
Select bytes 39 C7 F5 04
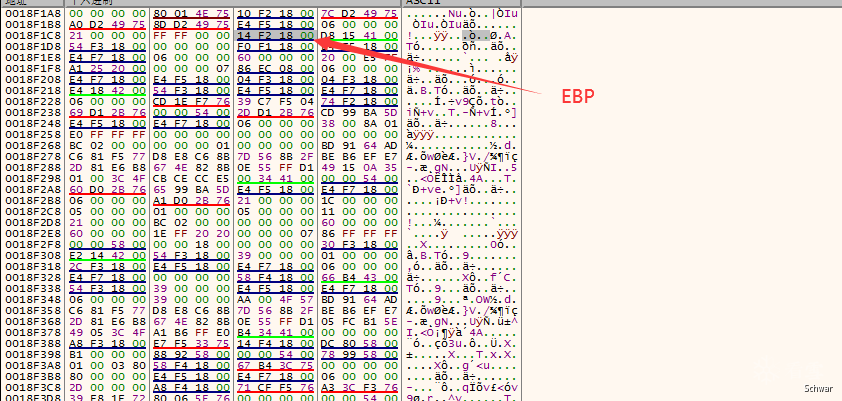click(x=275, y=101)
